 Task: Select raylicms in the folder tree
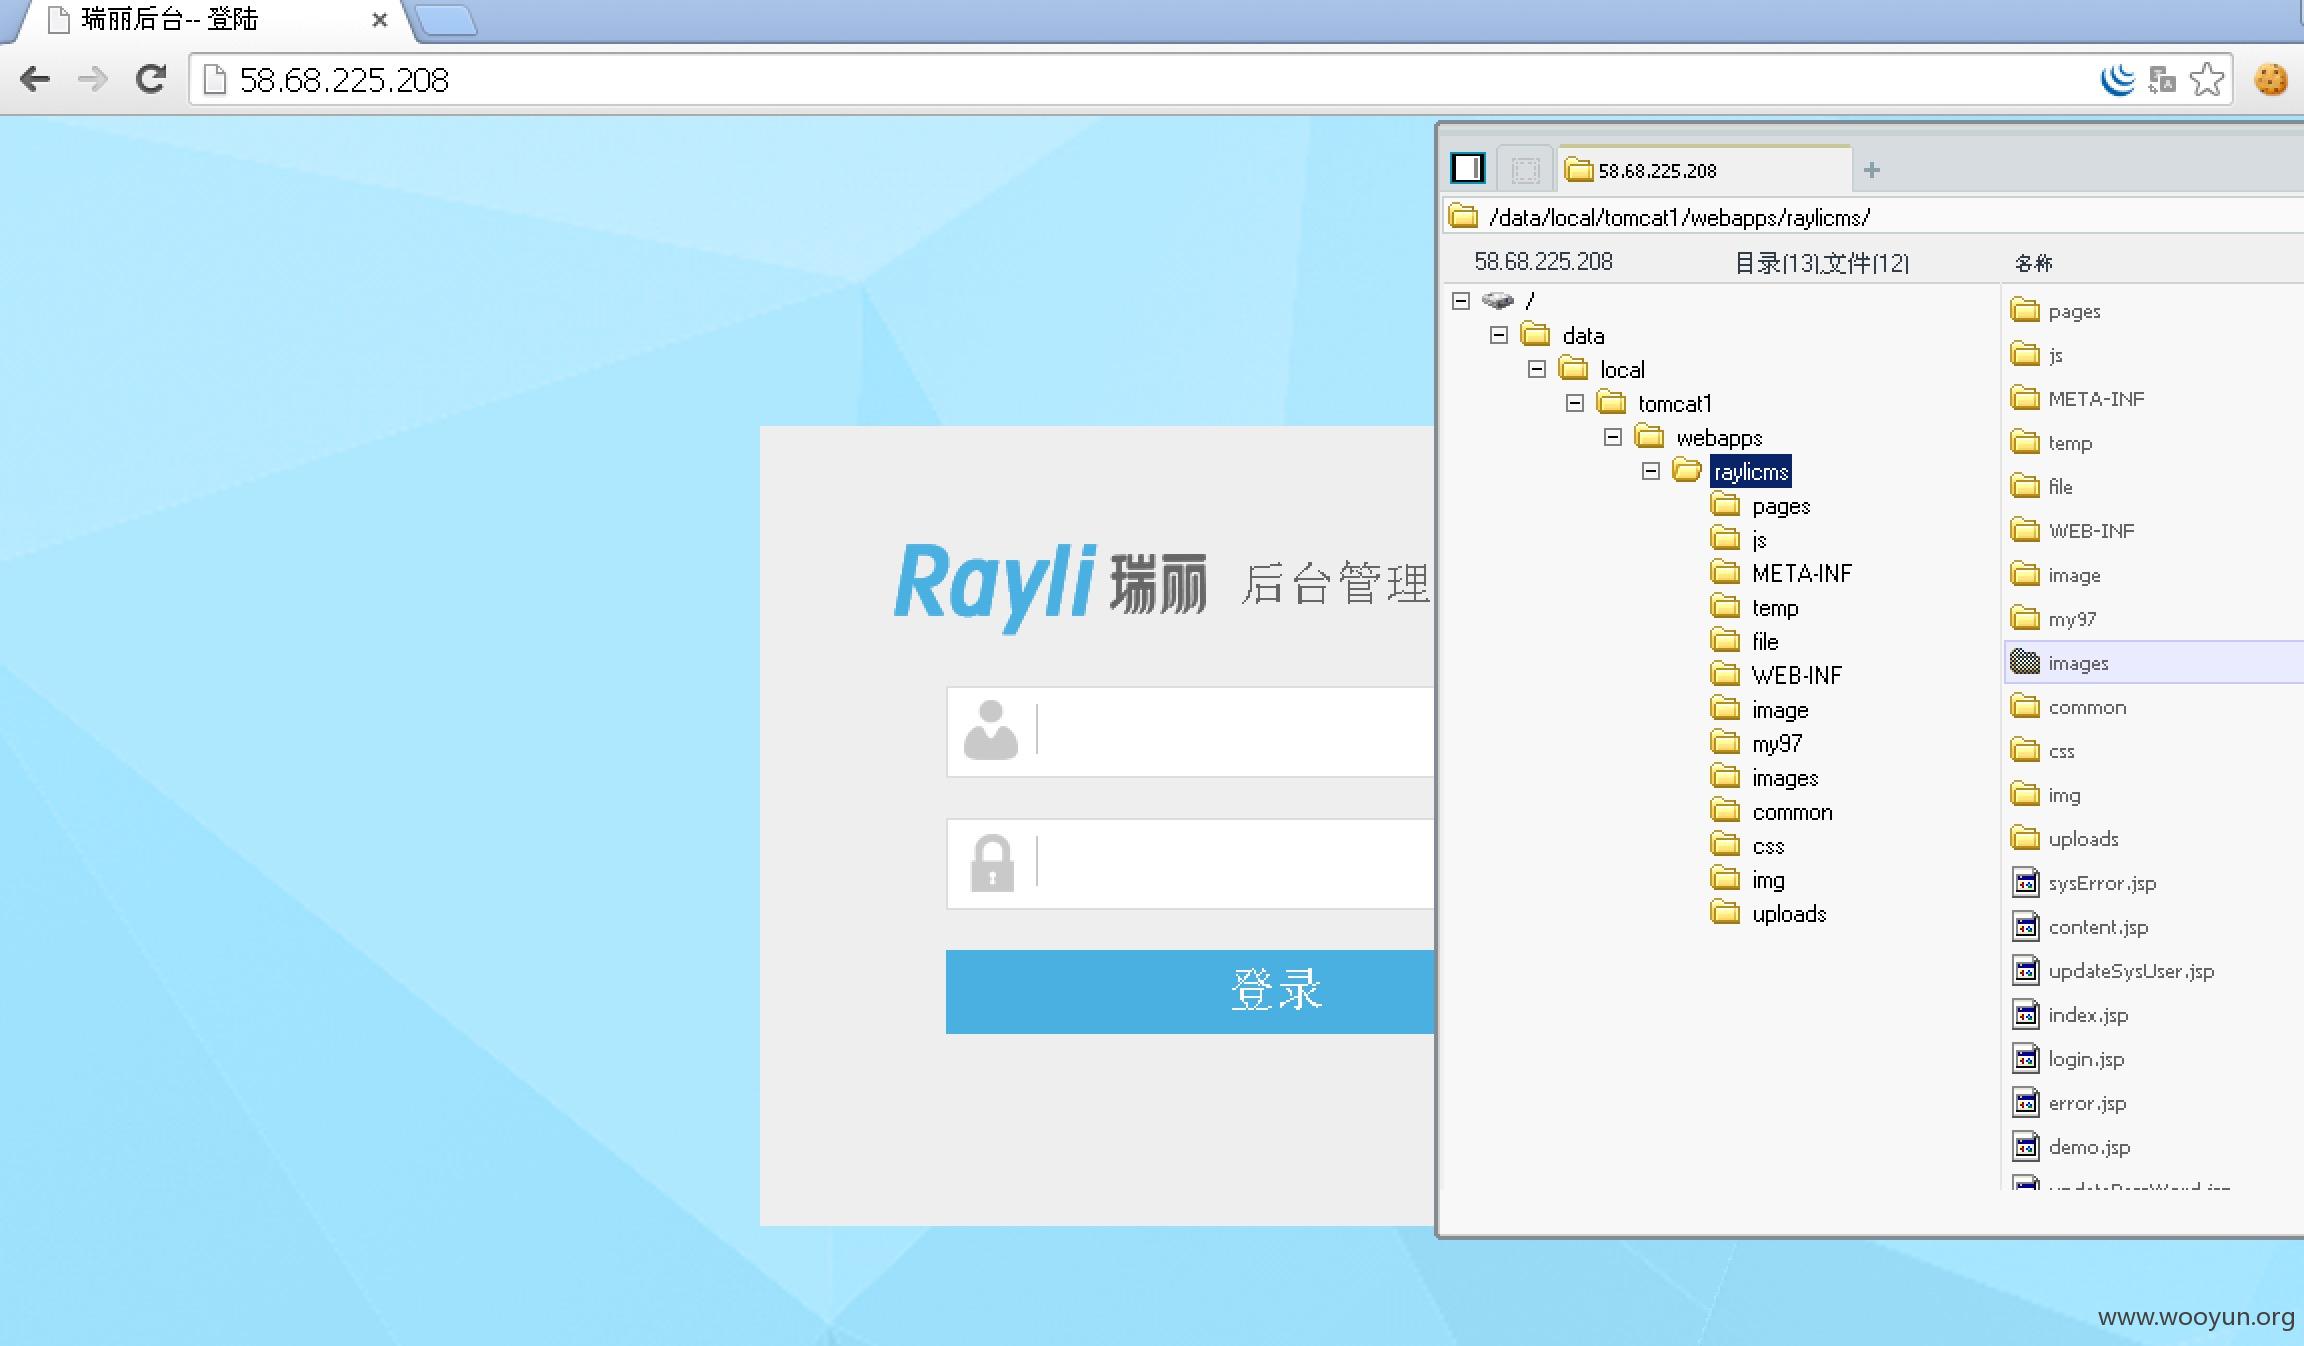pos(1751,472)
